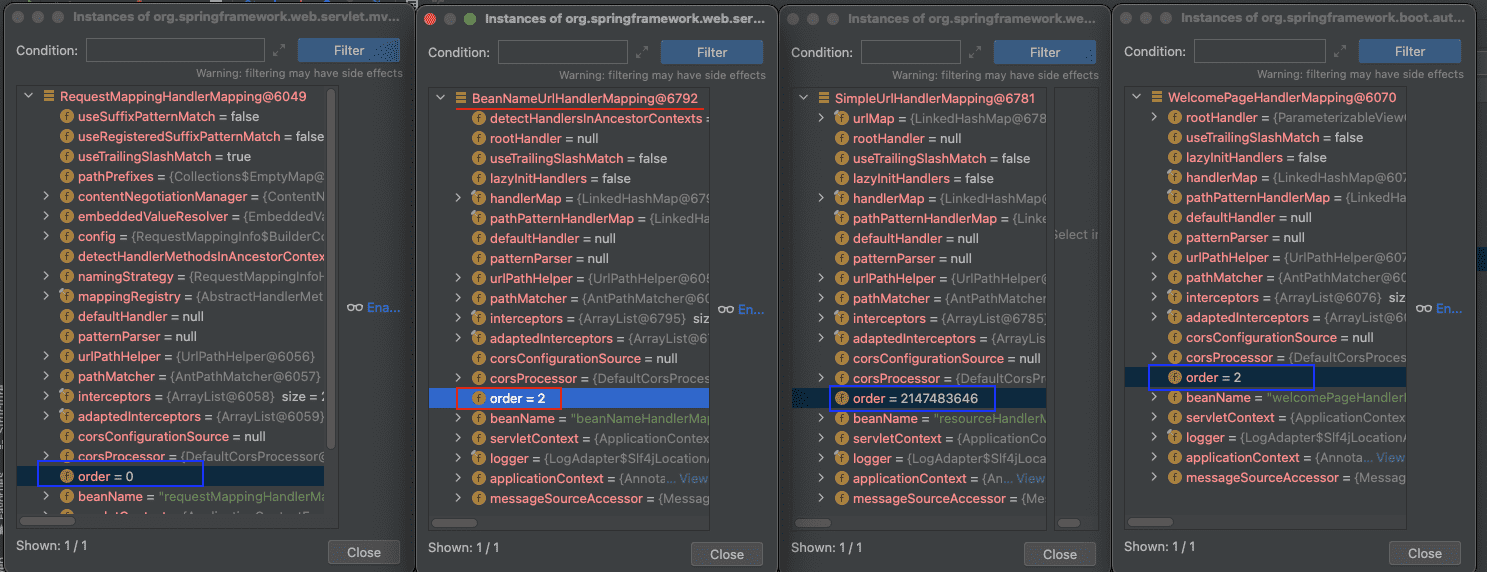This screenshot has height=572, width=1487.
Task: Click class icon beside SimpleUrlHandlerMapping@6781
Action: pos(824,98)
